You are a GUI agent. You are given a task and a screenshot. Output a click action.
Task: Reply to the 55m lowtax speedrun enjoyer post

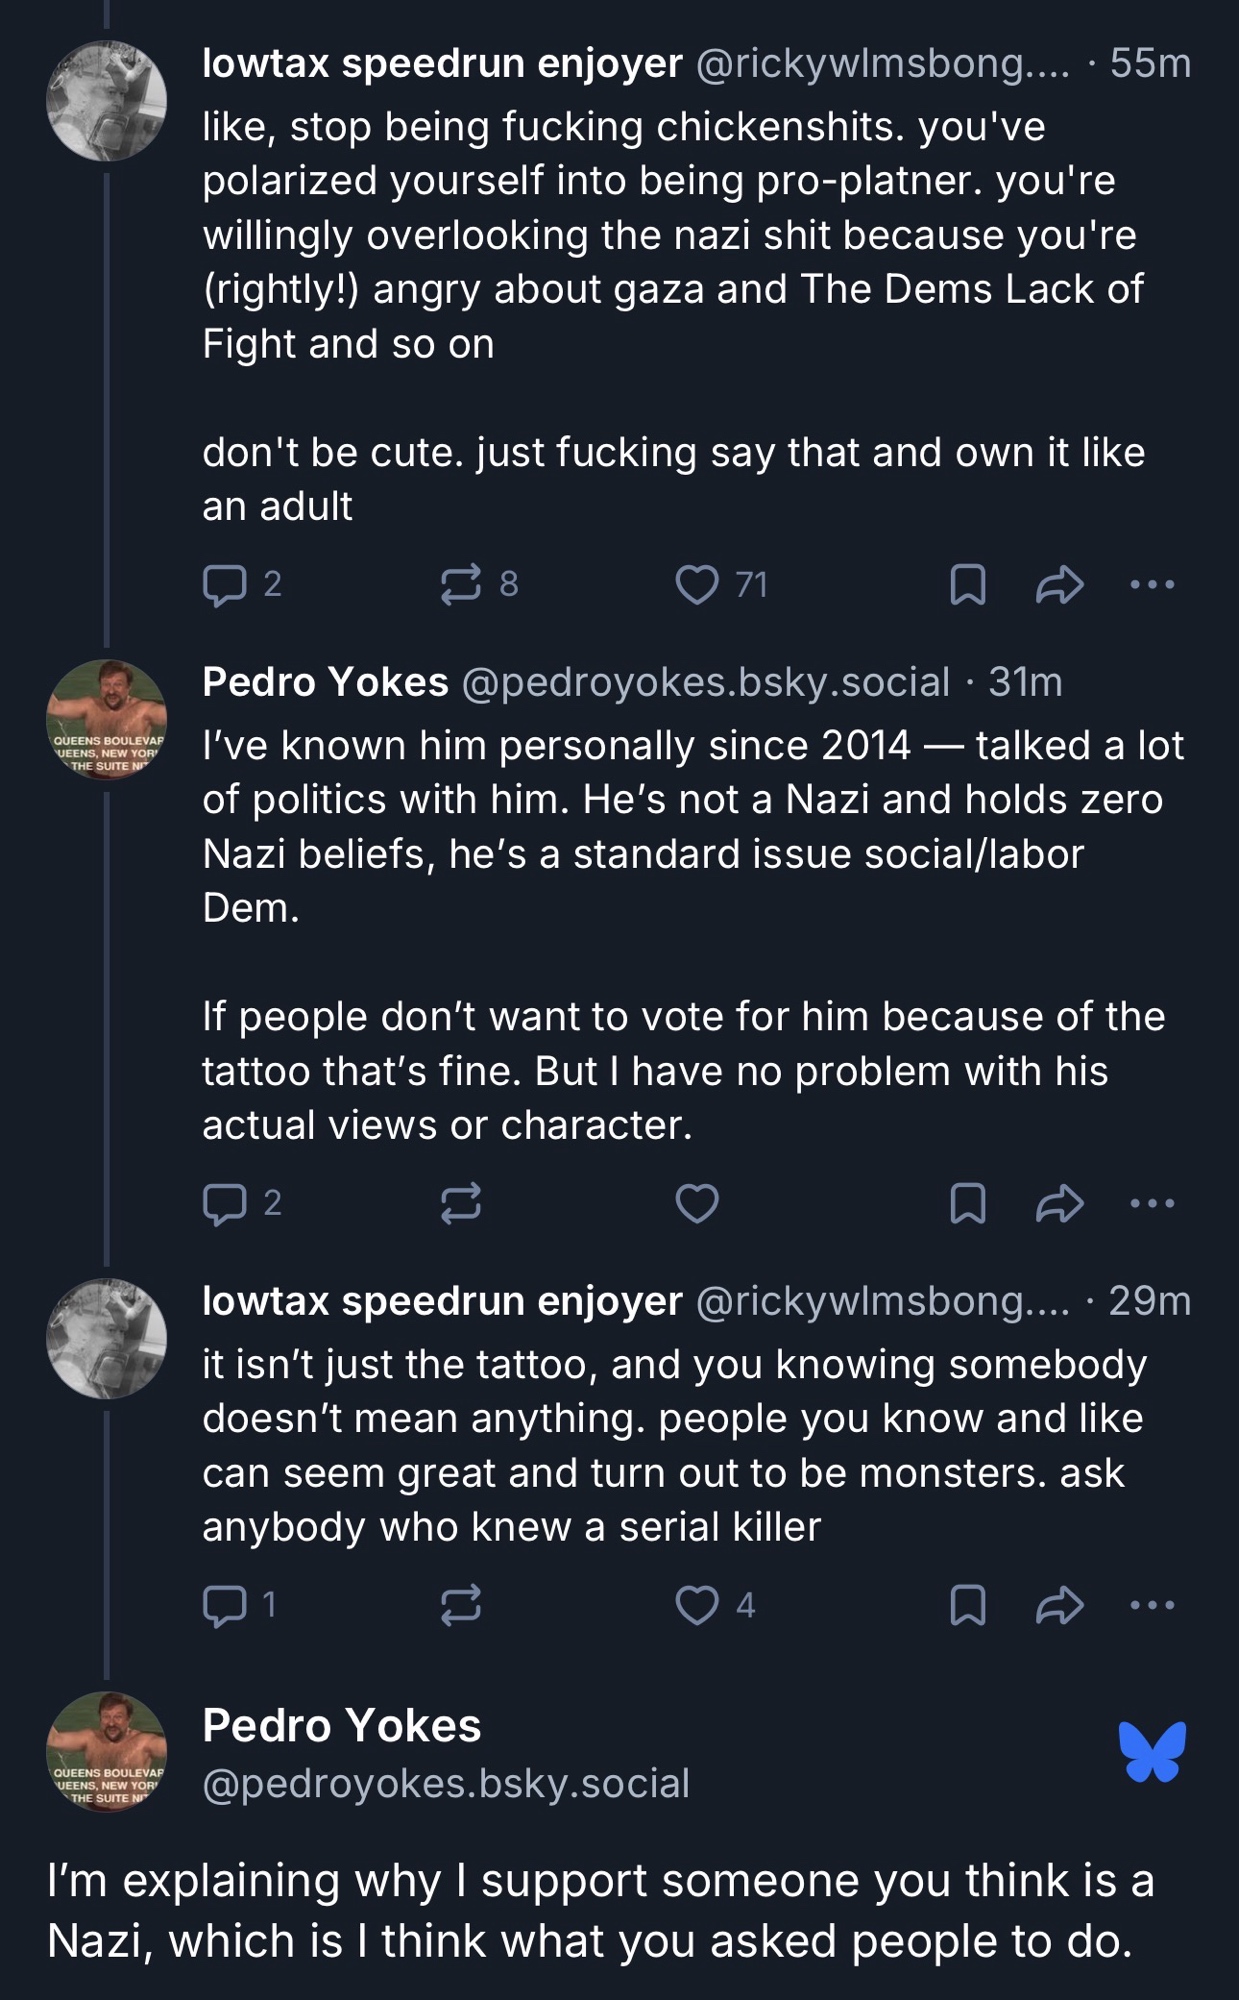click(225, 585)
